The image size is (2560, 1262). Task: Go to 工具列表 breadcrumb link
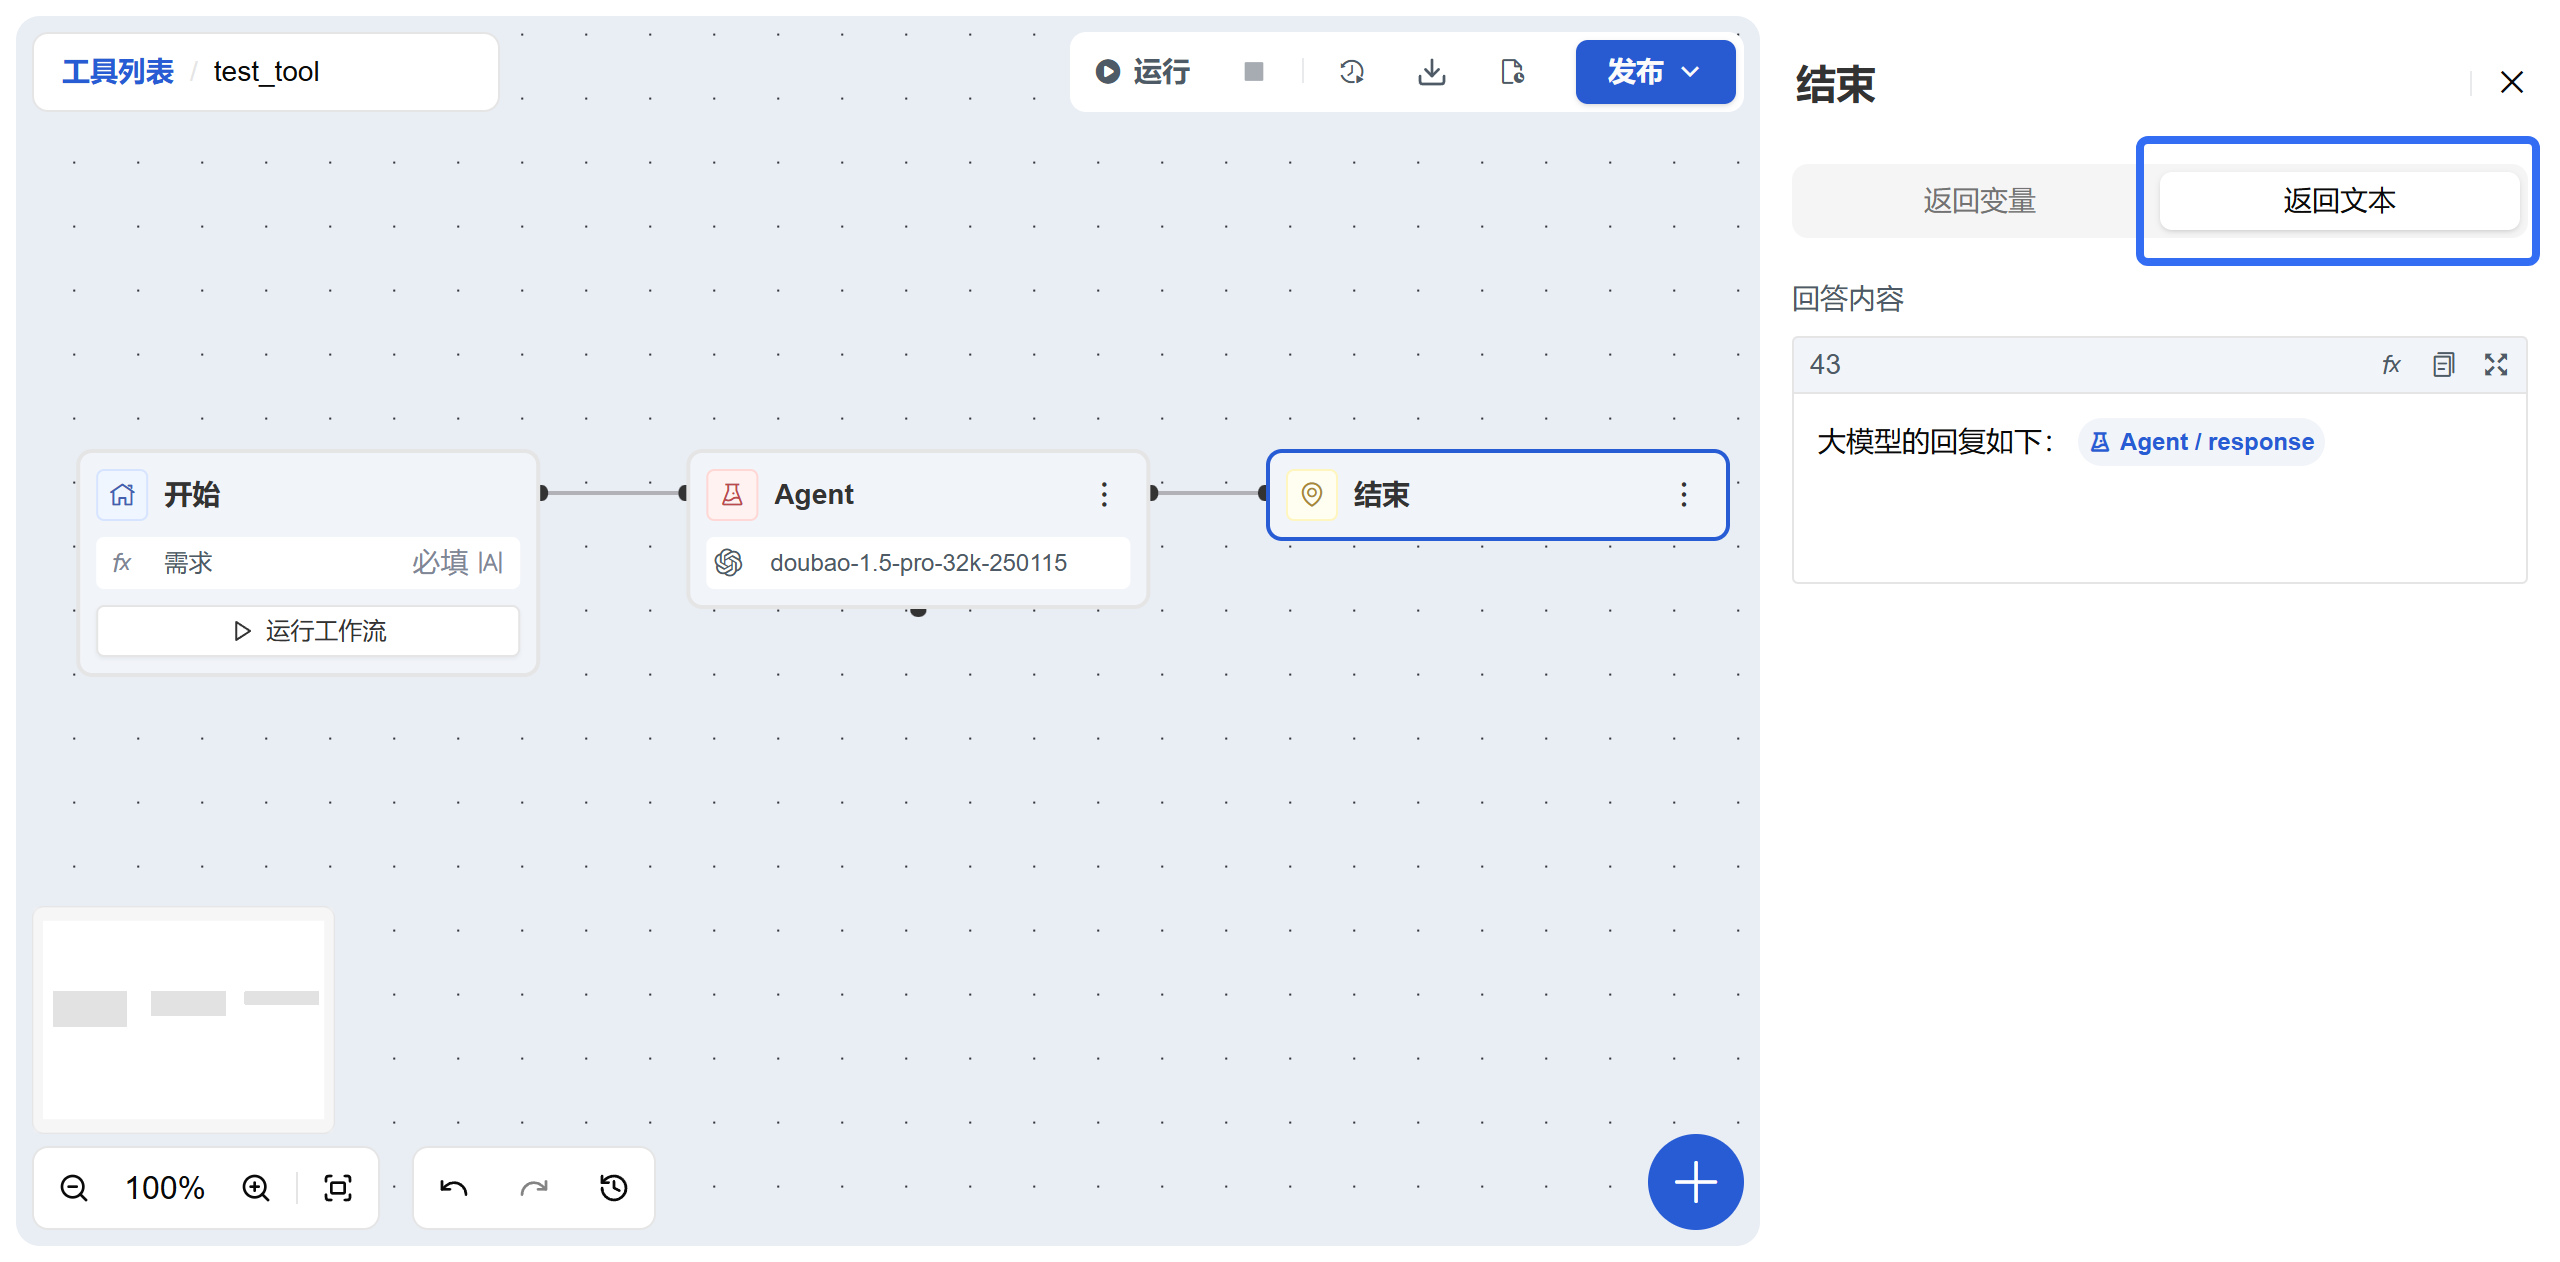click(118, 72)
